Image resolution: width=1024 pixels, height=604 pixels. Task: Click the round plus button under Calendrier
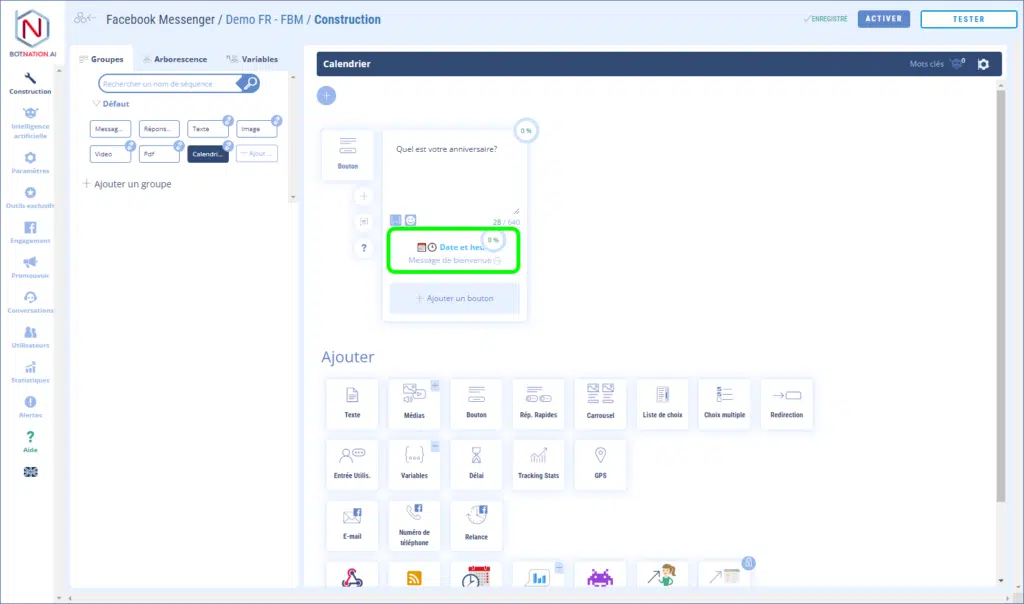(326, 96)
